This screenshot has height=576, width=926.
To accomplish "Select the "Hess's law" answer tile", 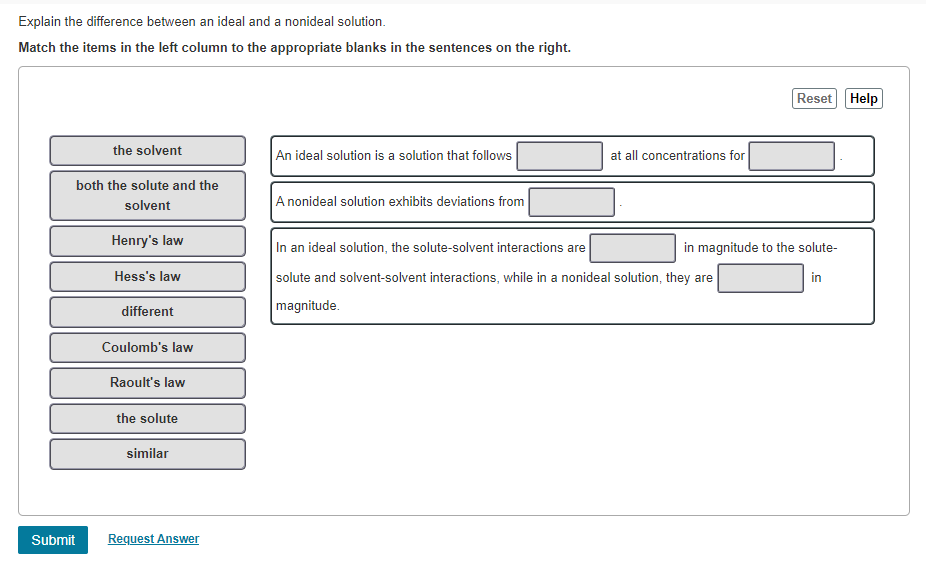I will [147, 276].
